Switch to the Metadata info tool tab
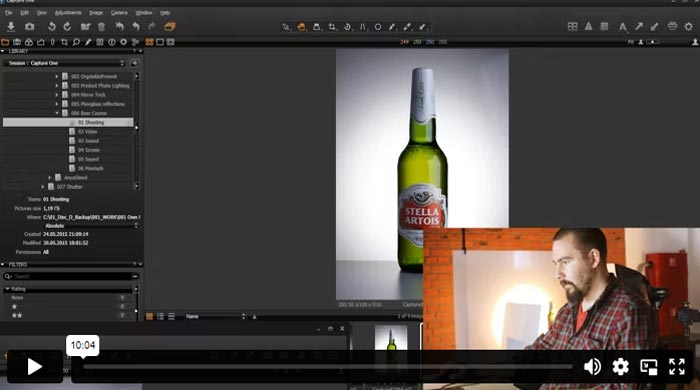Viewport: 700px width, 390px height. [x=111, y=42]
